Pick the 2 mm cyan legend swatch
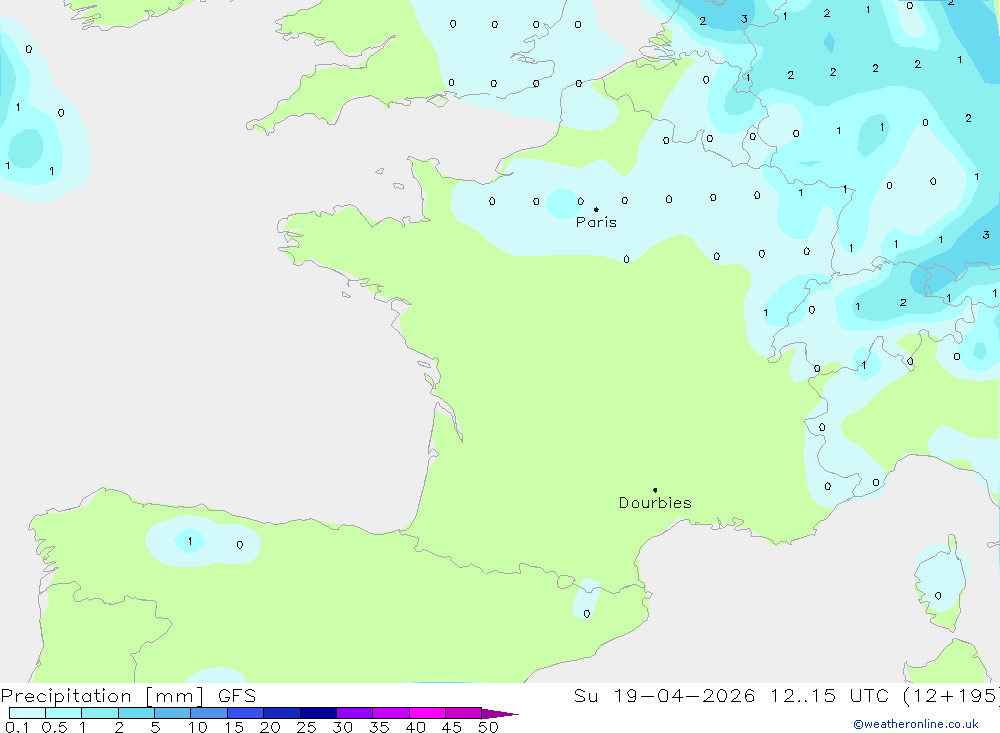The width and height of the screenshot is (1000, 733). (136, 713)
